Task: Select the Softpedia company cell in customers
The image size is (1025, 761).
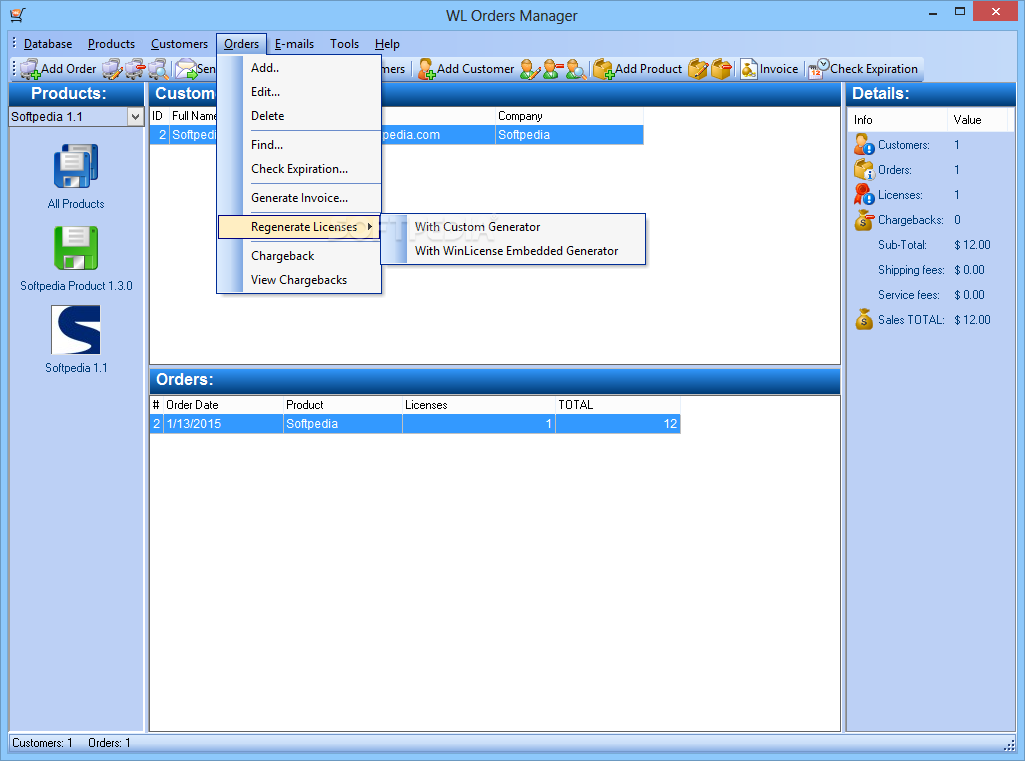Action: [569, 135]
